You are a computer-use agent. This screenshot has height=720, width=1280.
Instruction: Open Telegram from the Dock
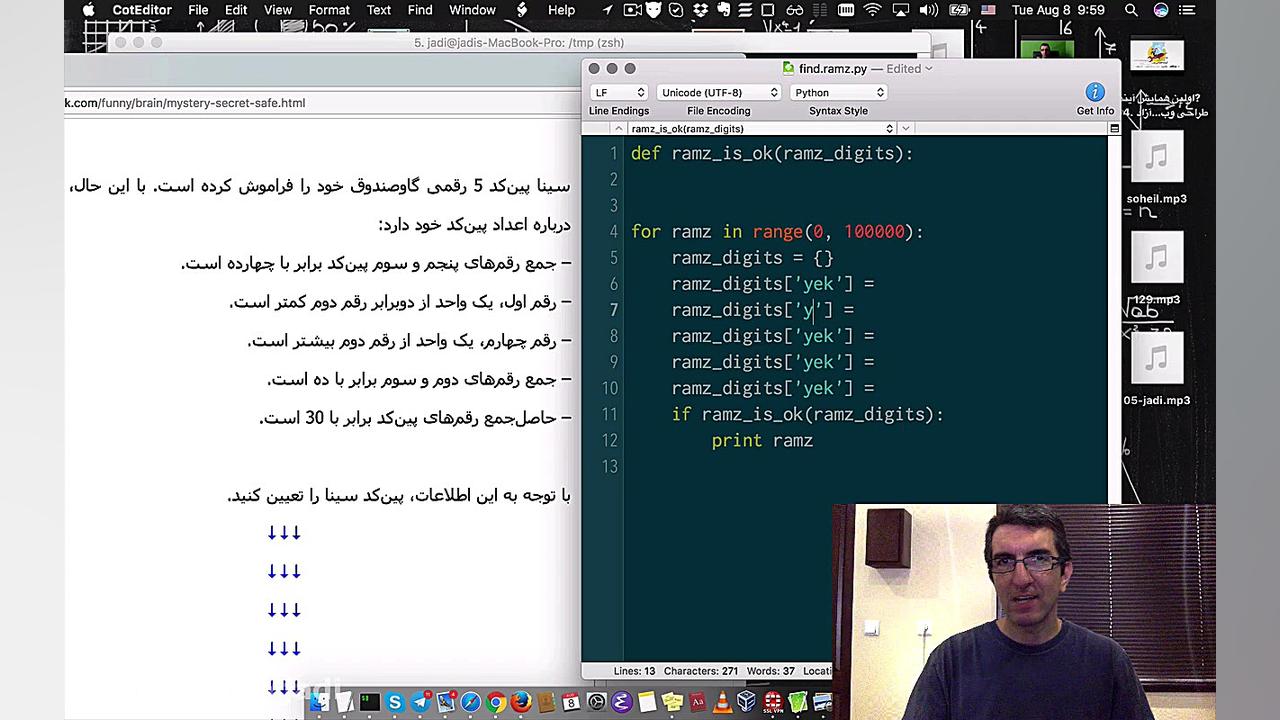pyautogui.click(x=420, y=702)
